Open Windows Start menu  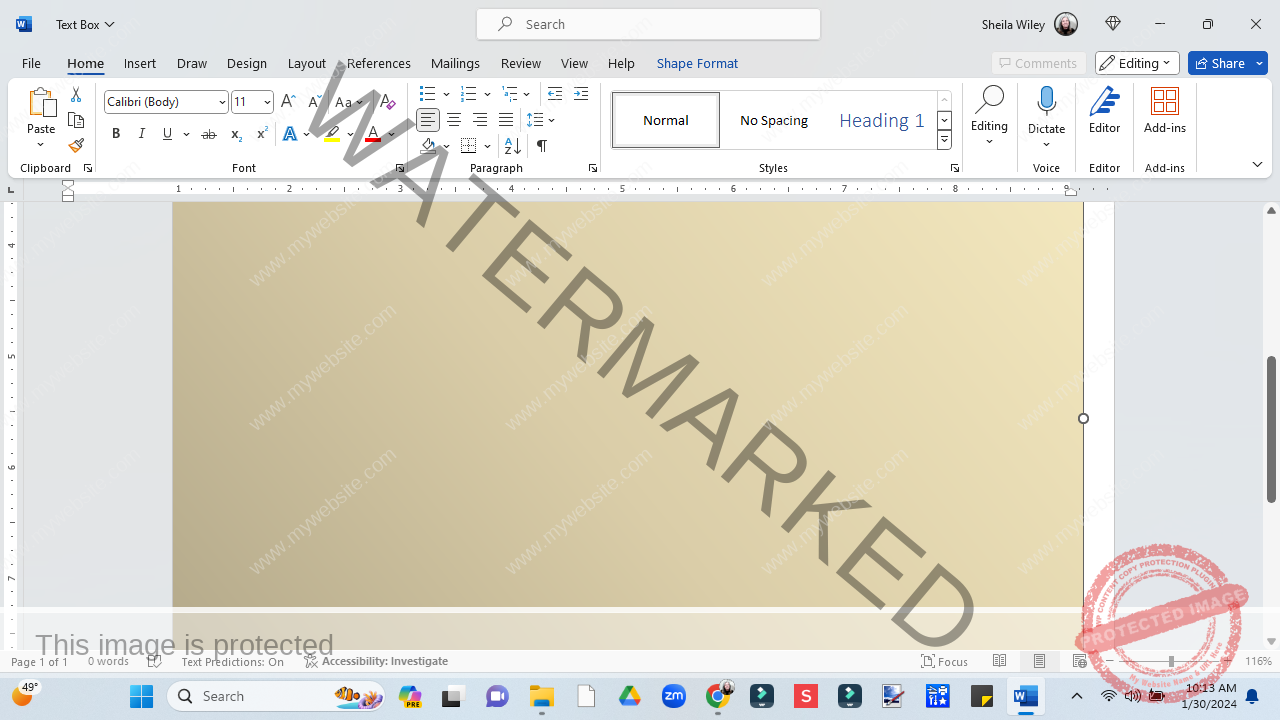(141, 696)
